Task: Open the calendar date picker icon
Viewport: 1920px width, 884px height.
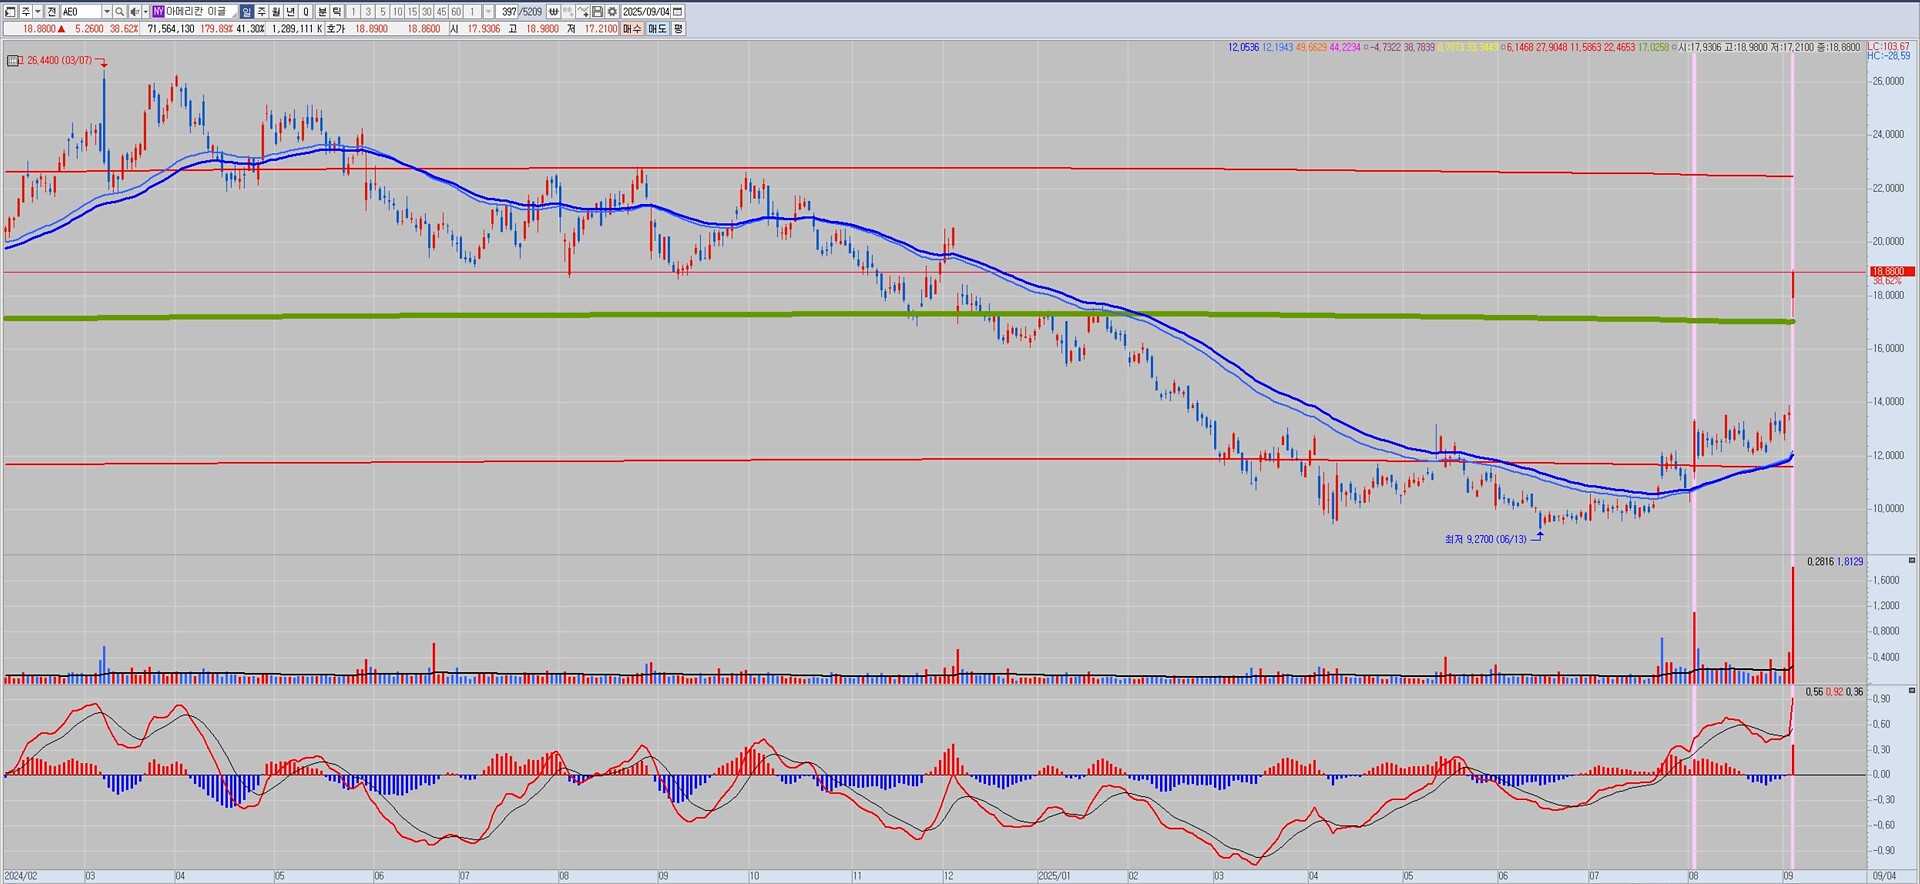Action: (x=678, y=12)
